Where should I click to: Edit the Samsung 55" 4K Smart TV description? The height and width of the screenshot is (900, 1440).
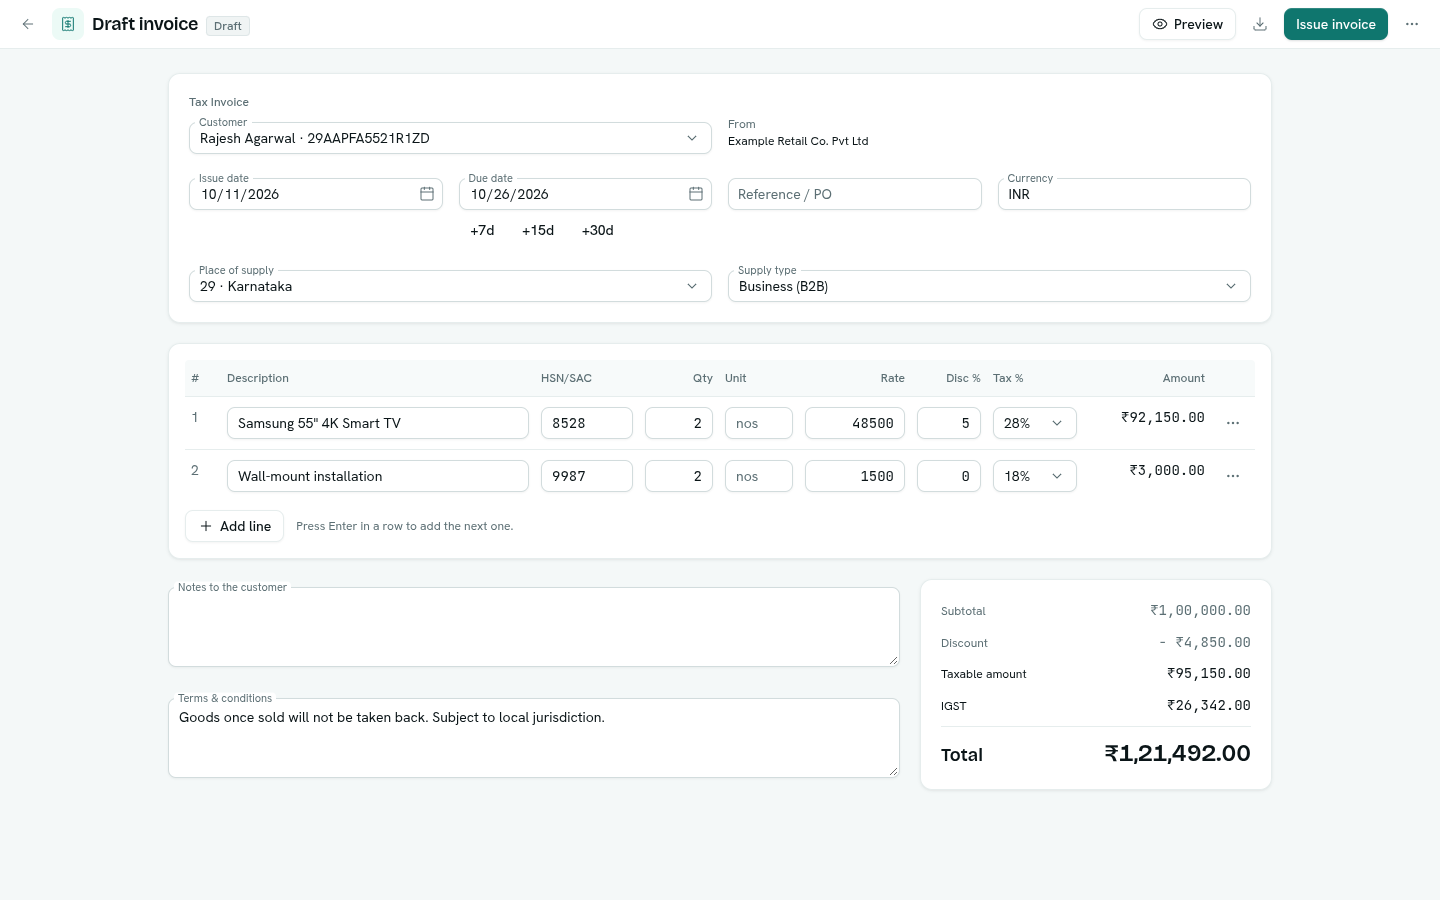coord(378,423)
